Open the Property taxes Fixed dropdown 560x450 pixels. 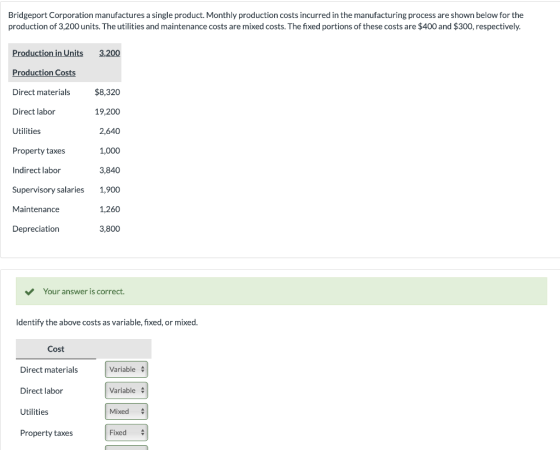pyautogui.click(x=126, y=432)
